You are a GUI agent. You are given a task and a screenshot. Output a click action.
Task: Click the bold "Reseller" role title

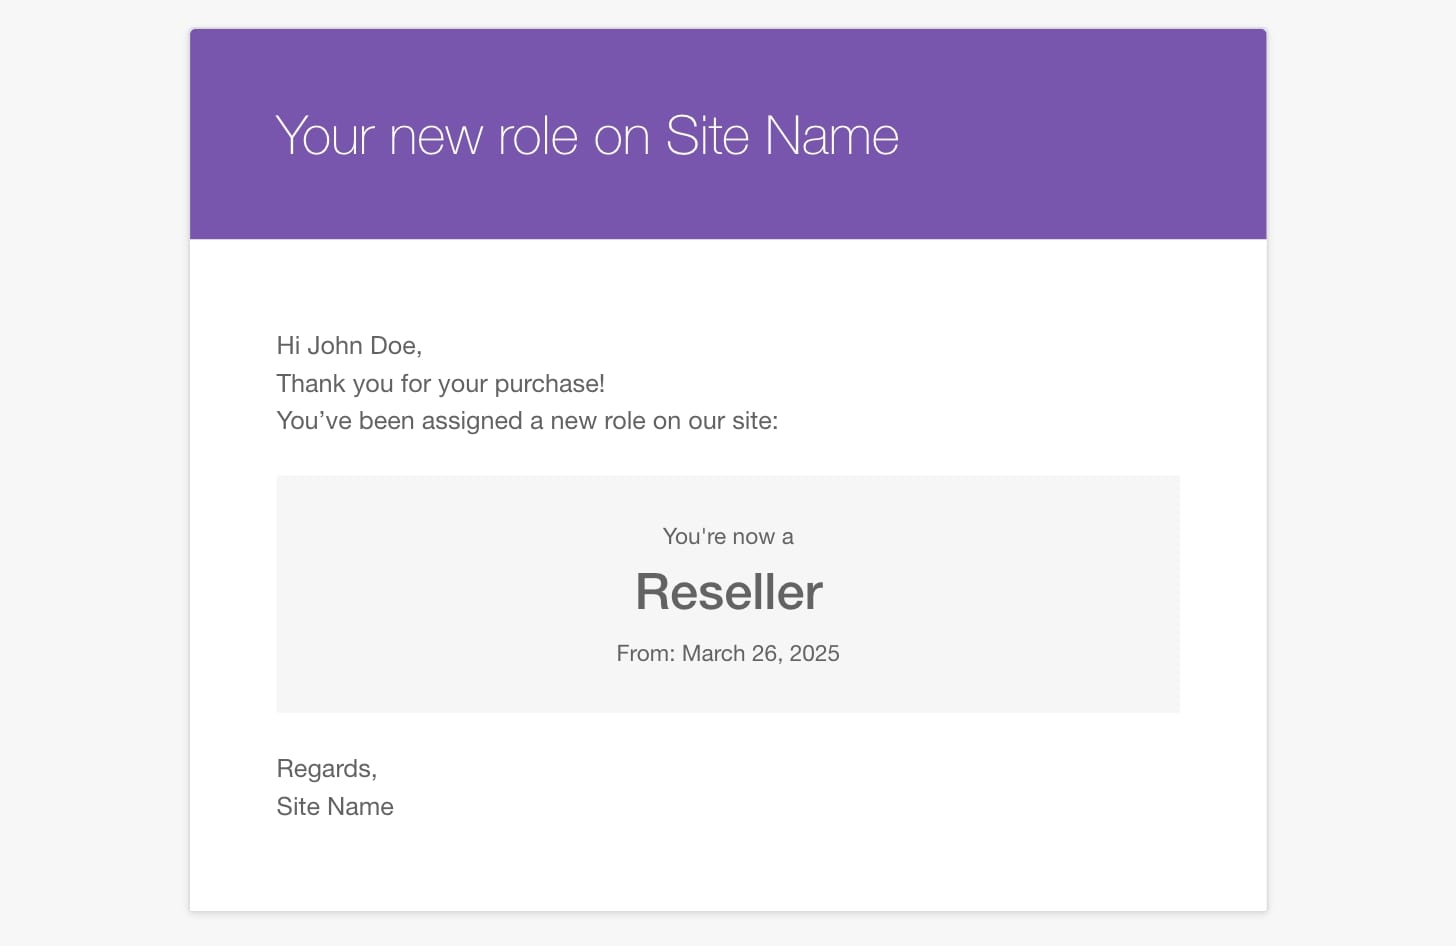(x=729, y=592)
